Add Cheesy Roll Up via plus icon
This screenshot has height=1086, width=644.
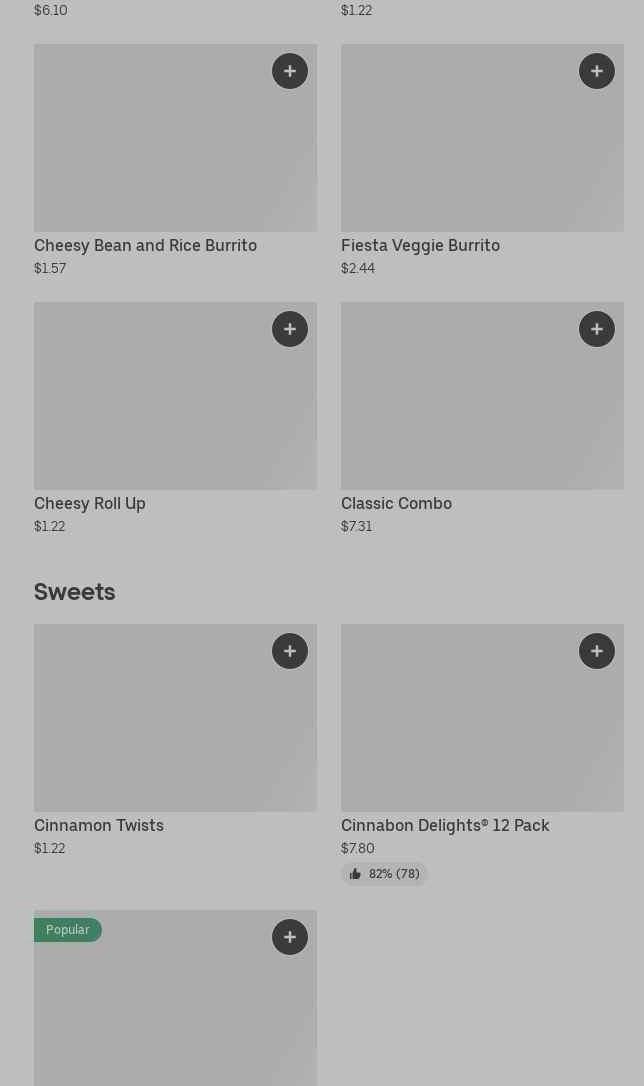(289, 329)
